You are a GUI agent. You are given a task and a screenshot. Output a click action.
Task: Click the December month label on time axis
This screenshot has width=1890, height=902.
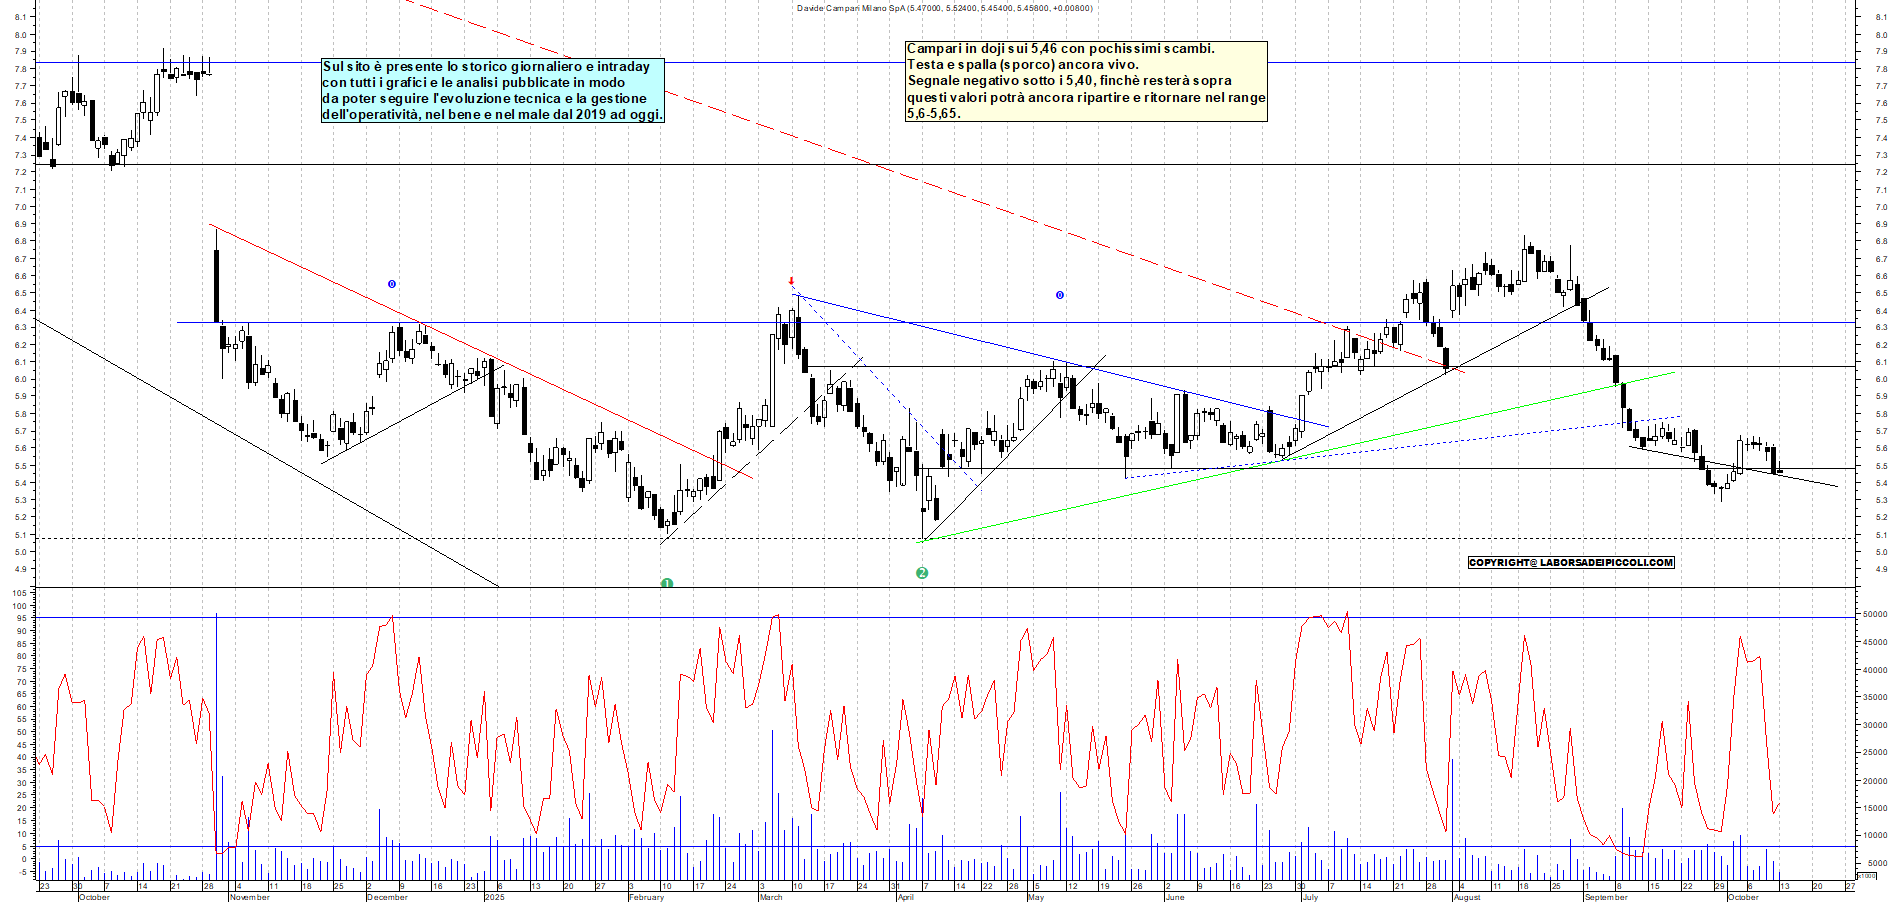coord(387,897)
